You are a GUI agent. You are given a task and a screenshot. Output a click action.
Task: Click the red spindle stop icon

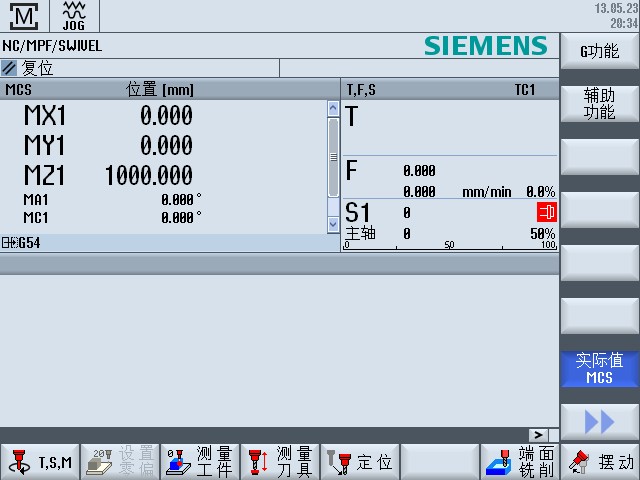pos(547,212)
